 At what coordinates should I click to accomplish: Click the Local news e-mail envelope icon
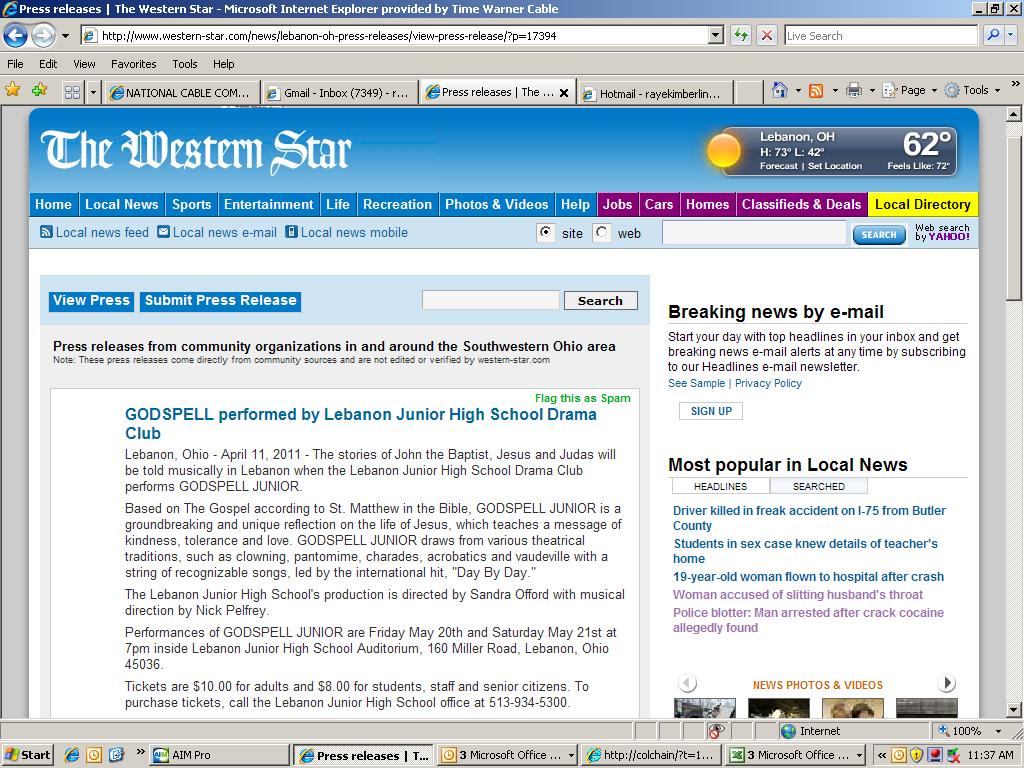tap(163, 232)
